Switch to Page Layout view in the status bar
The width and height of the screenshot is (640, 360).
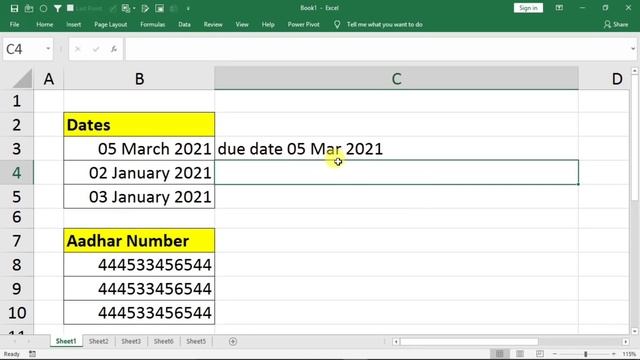(520, 354)
